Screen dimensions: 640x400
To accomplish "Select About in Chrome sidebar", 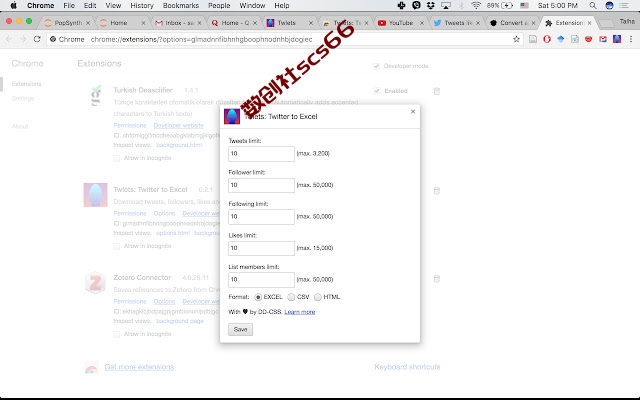I will coord(20,127).
